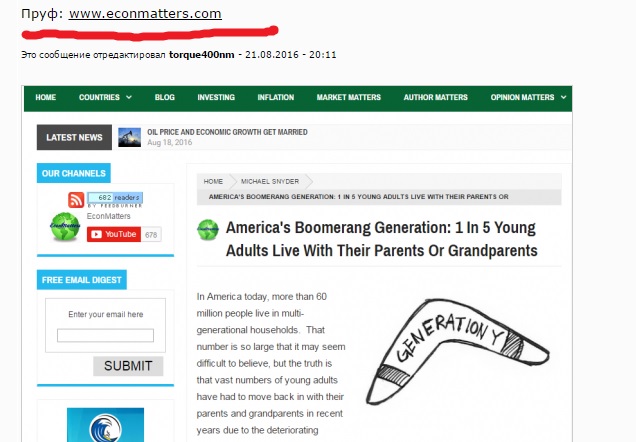The height and width of the screenshot is (442, 636).
Task: Expand the OPINION MATTERS dropdown chevron
Action: coord(564,97)
